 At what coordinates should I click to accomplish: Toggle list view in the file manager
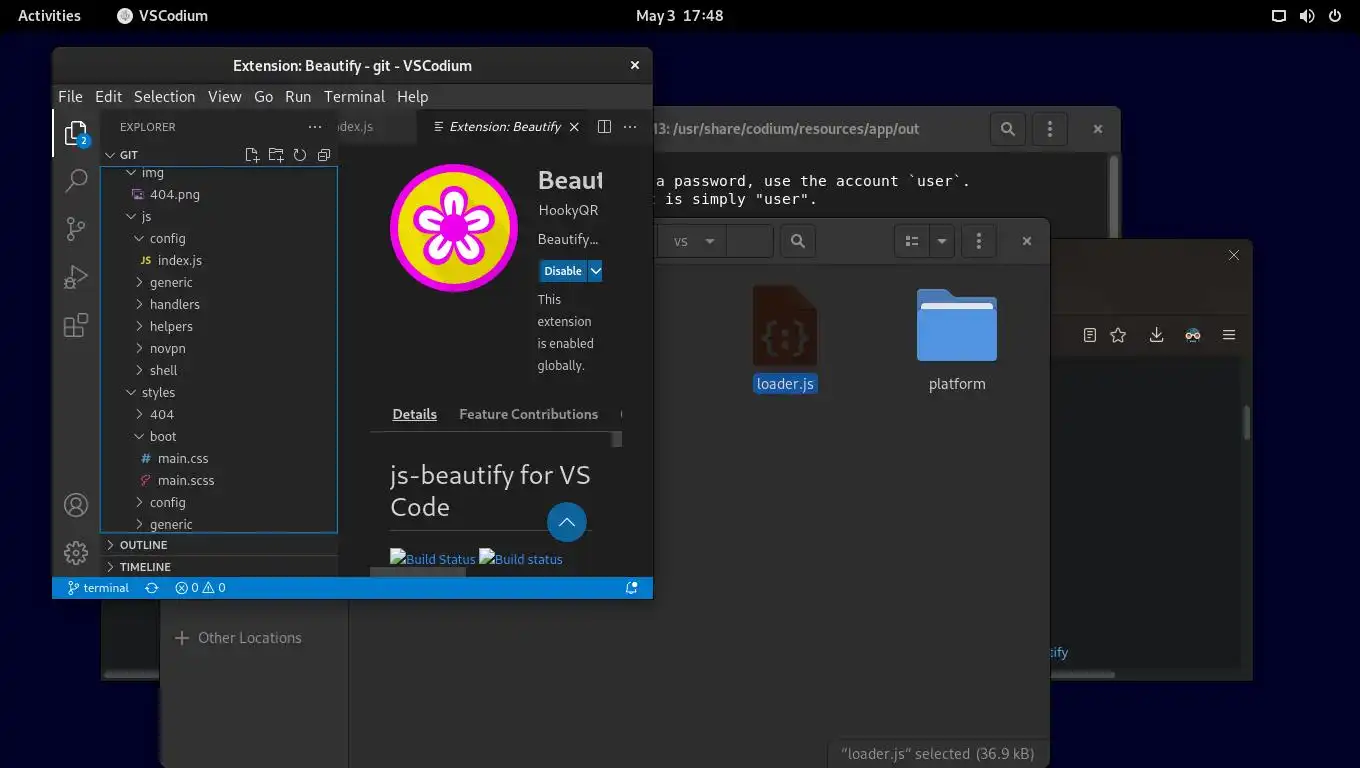coord(912,241)
